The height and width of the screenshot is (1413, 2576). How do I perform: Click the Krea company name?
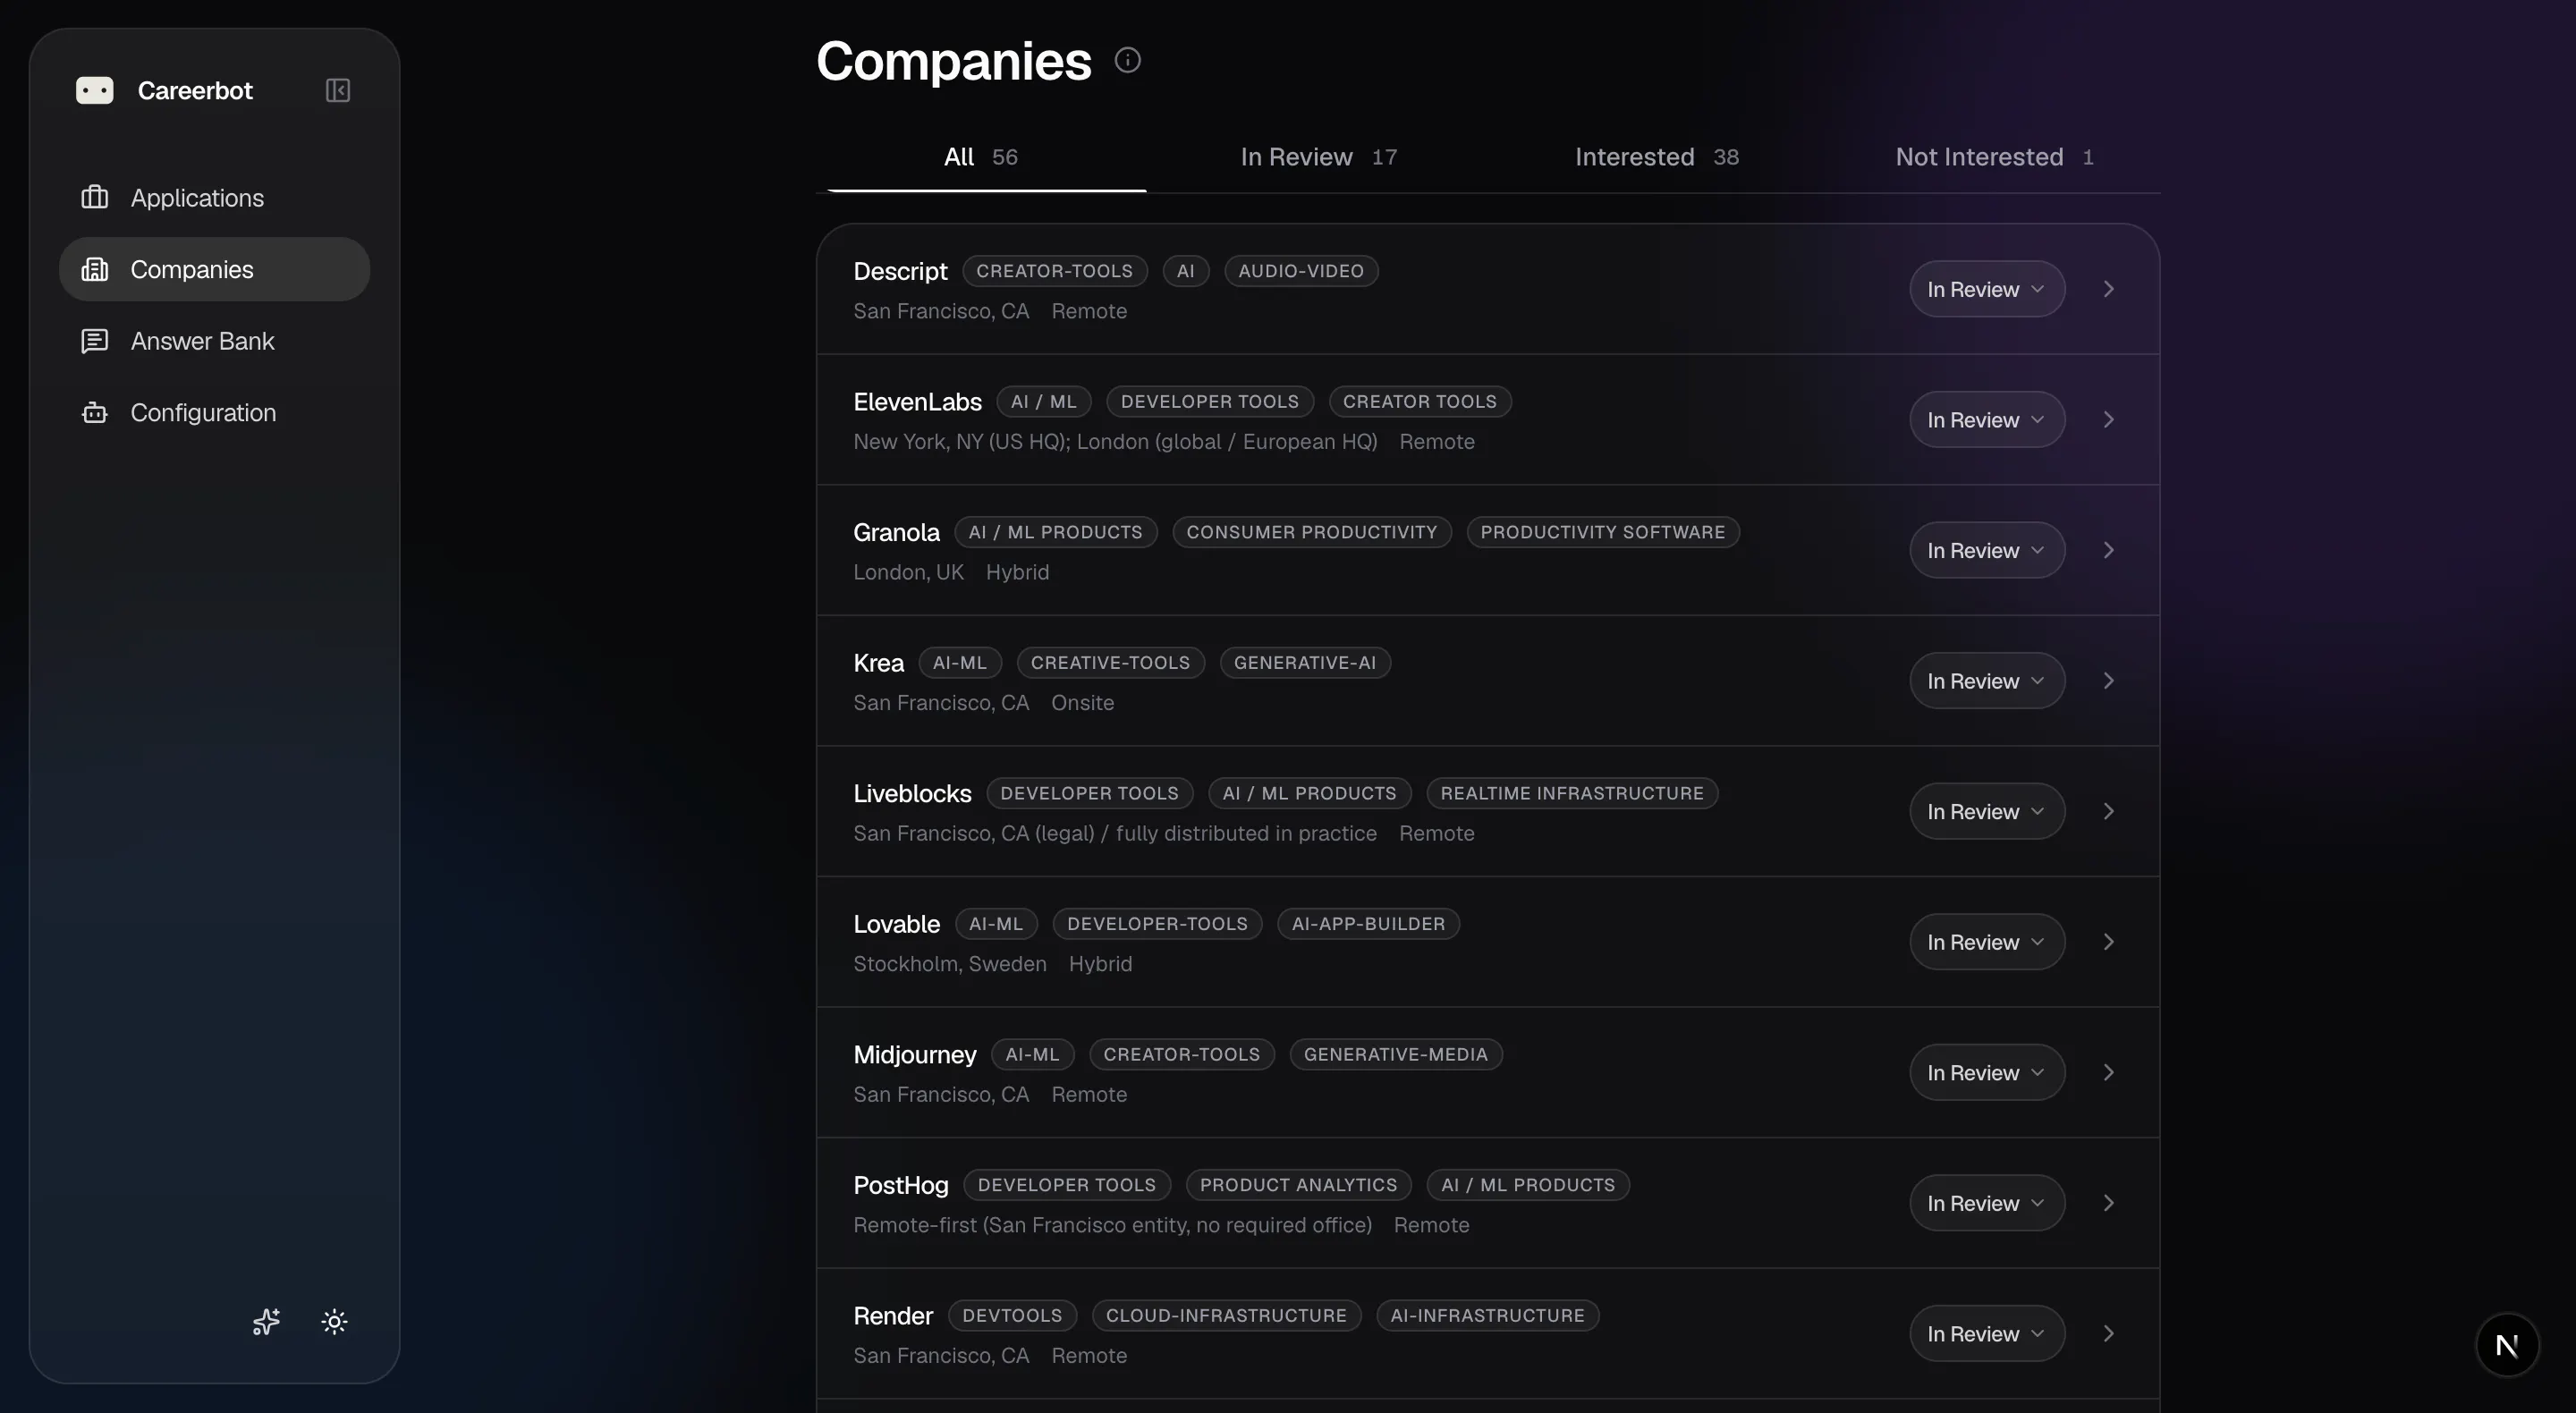[878, 663]
